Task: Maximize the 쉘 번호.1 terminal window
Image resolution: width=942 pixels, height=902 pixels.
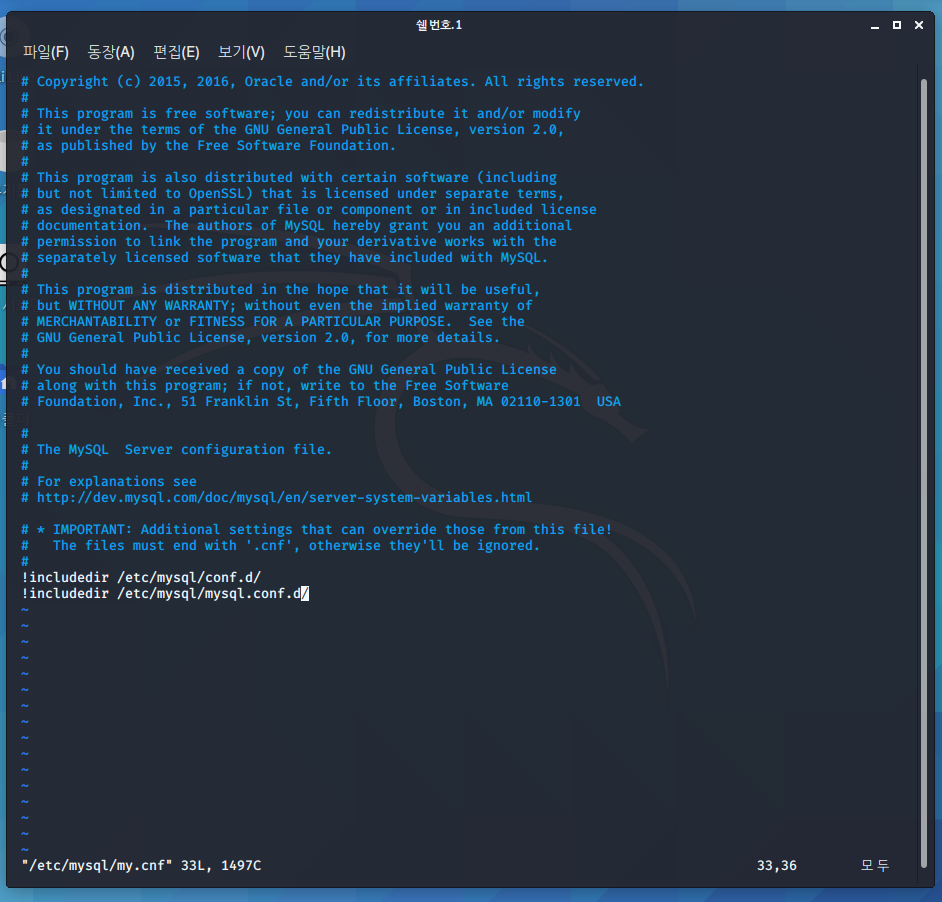Action: coord(897,25)
